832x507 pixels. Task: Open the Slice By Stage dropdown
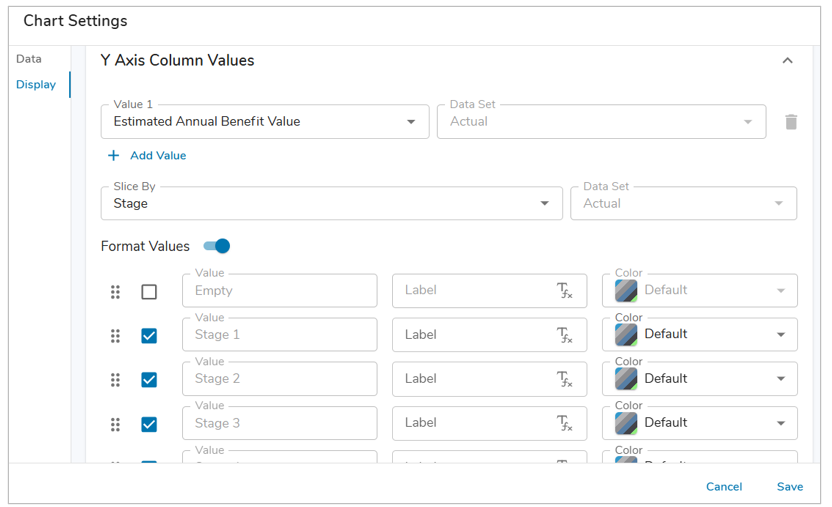click(544, 204)
